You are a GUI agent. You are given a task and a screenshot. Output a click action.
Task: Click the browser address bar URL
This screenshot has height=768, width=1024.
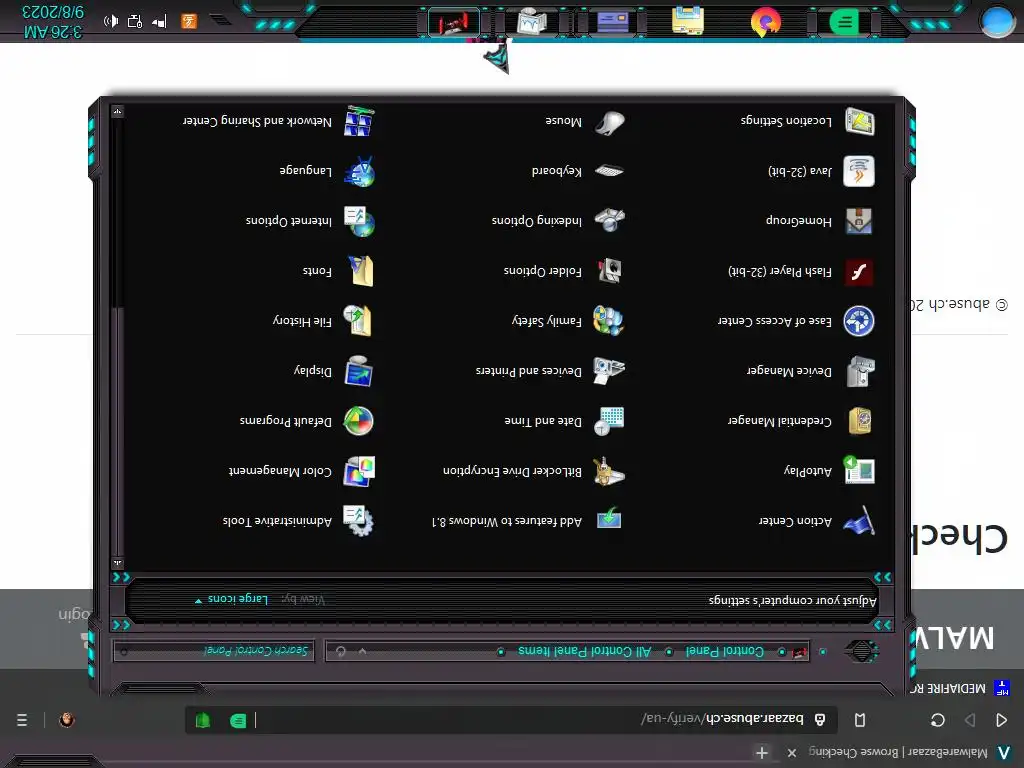click(x=722, y=718)
